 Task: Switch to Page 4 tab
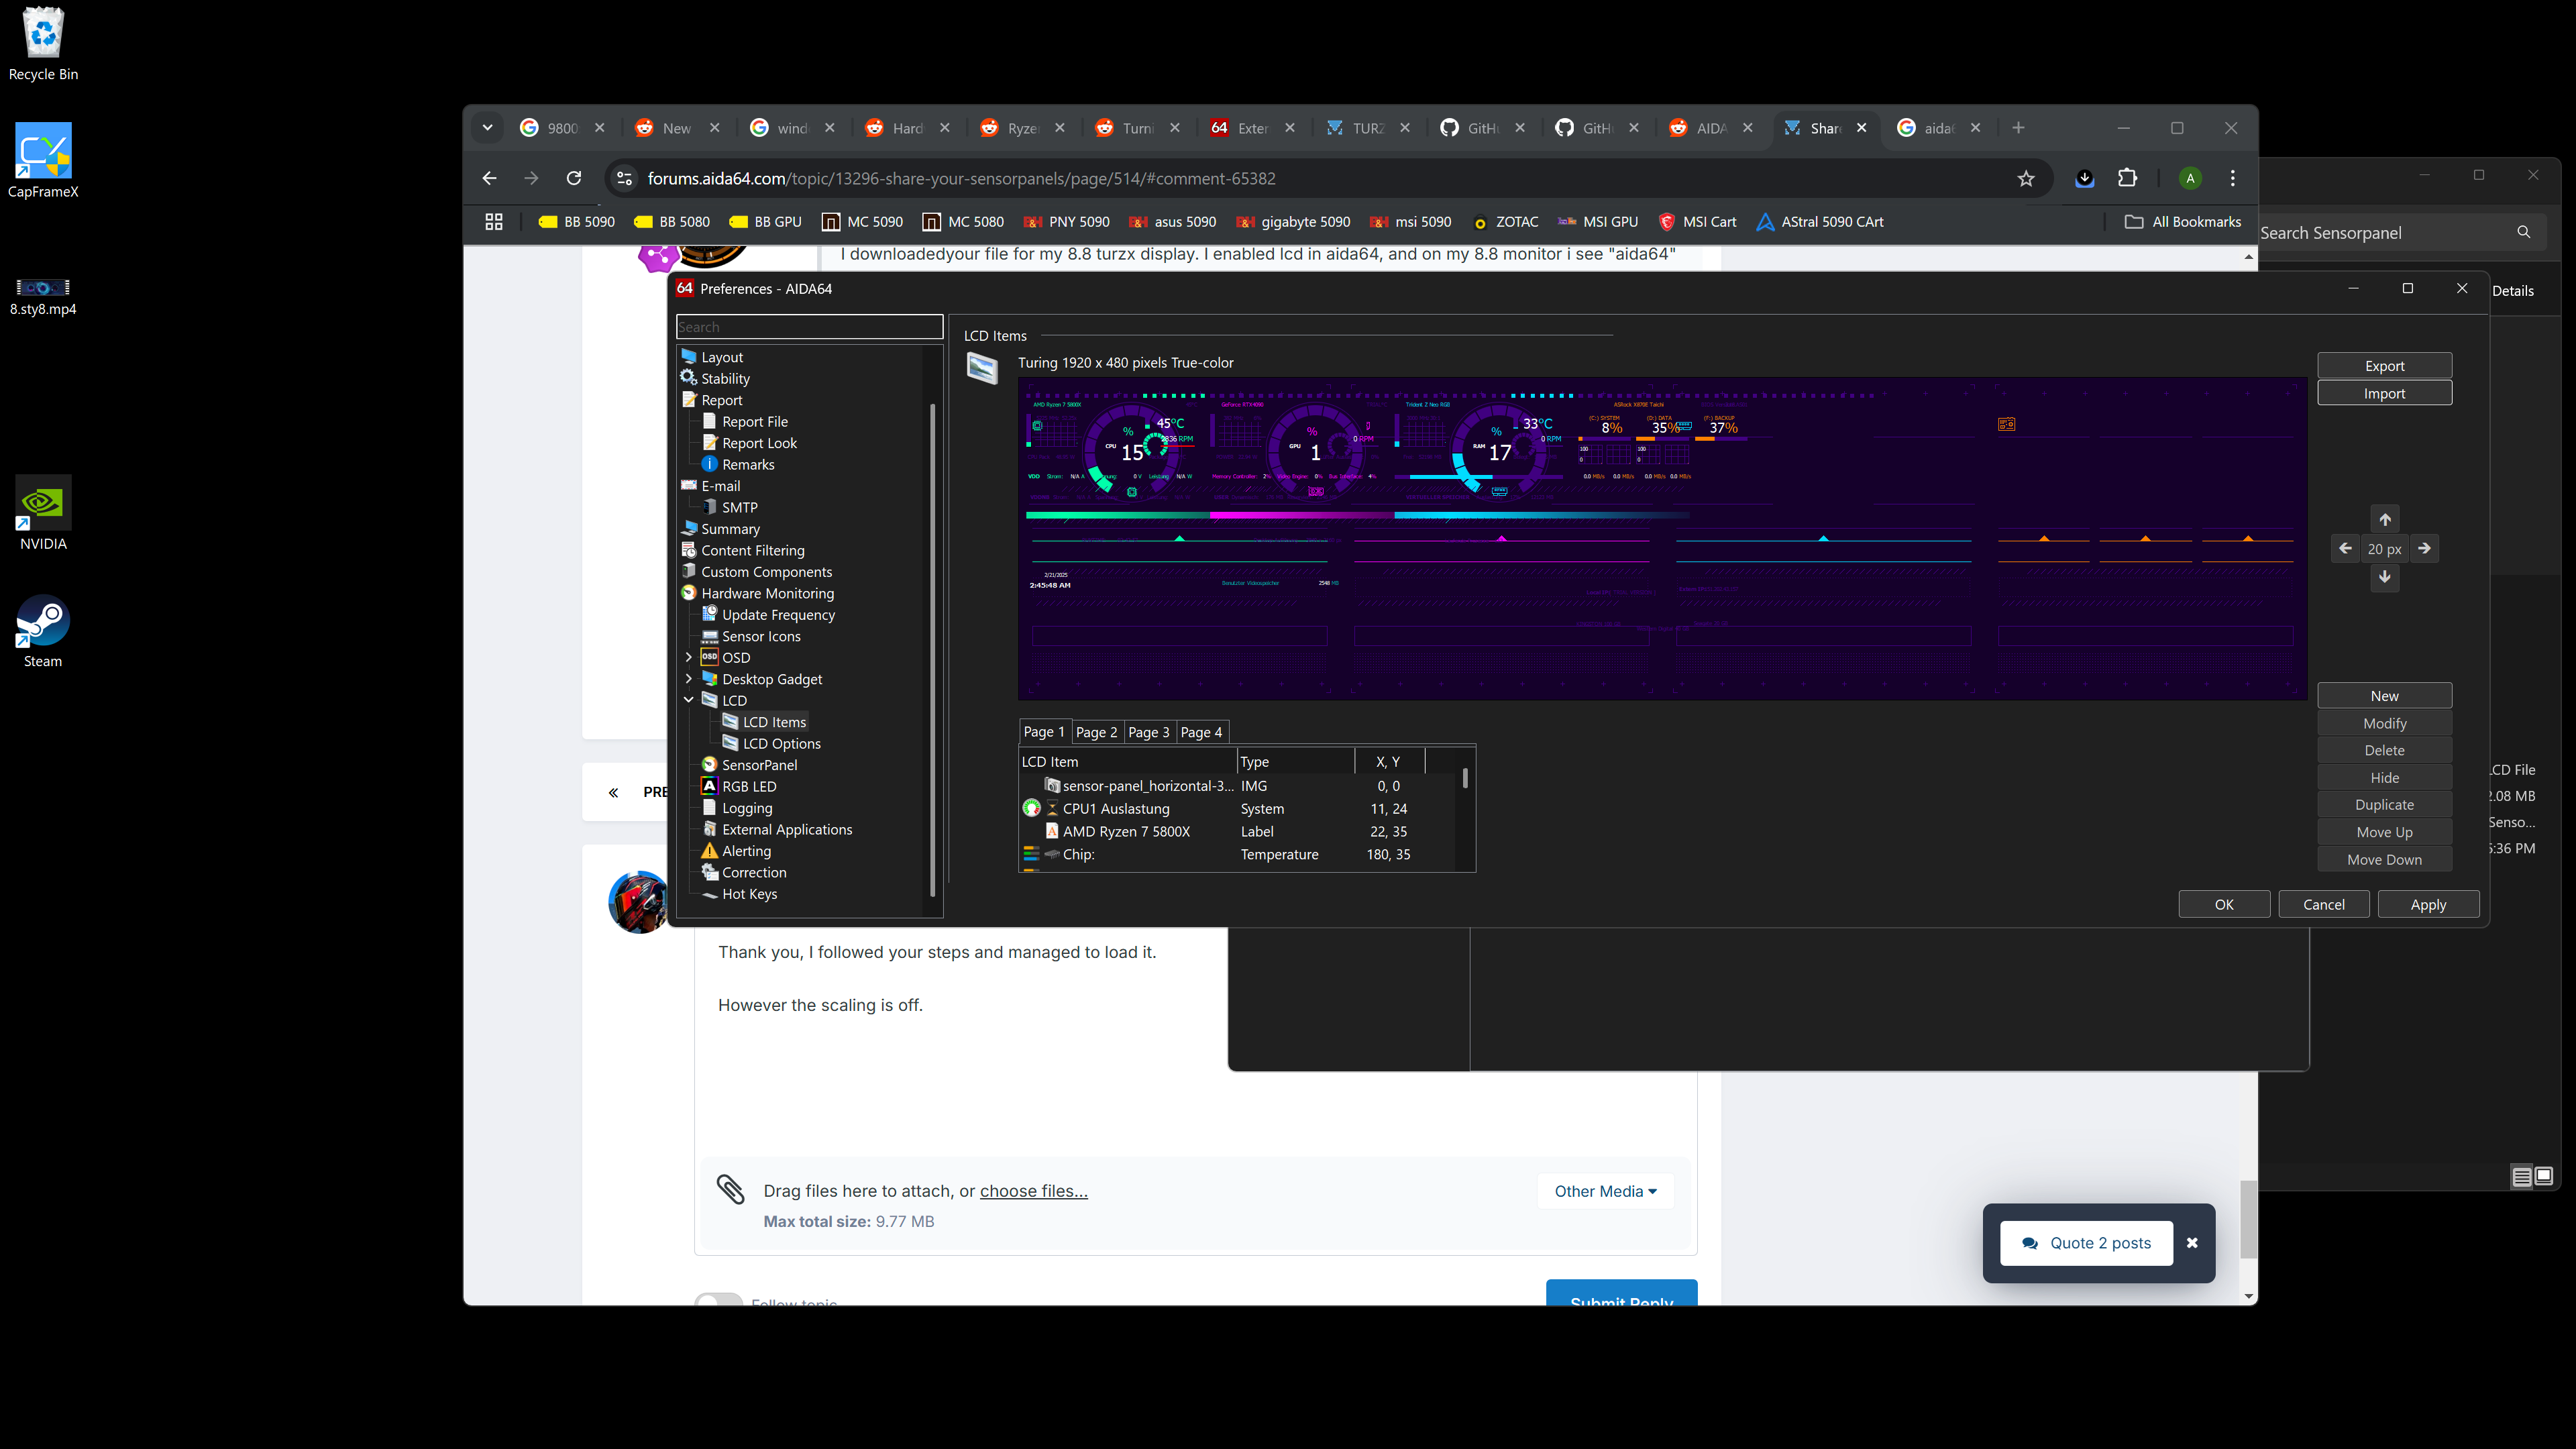pos(1202,732)
